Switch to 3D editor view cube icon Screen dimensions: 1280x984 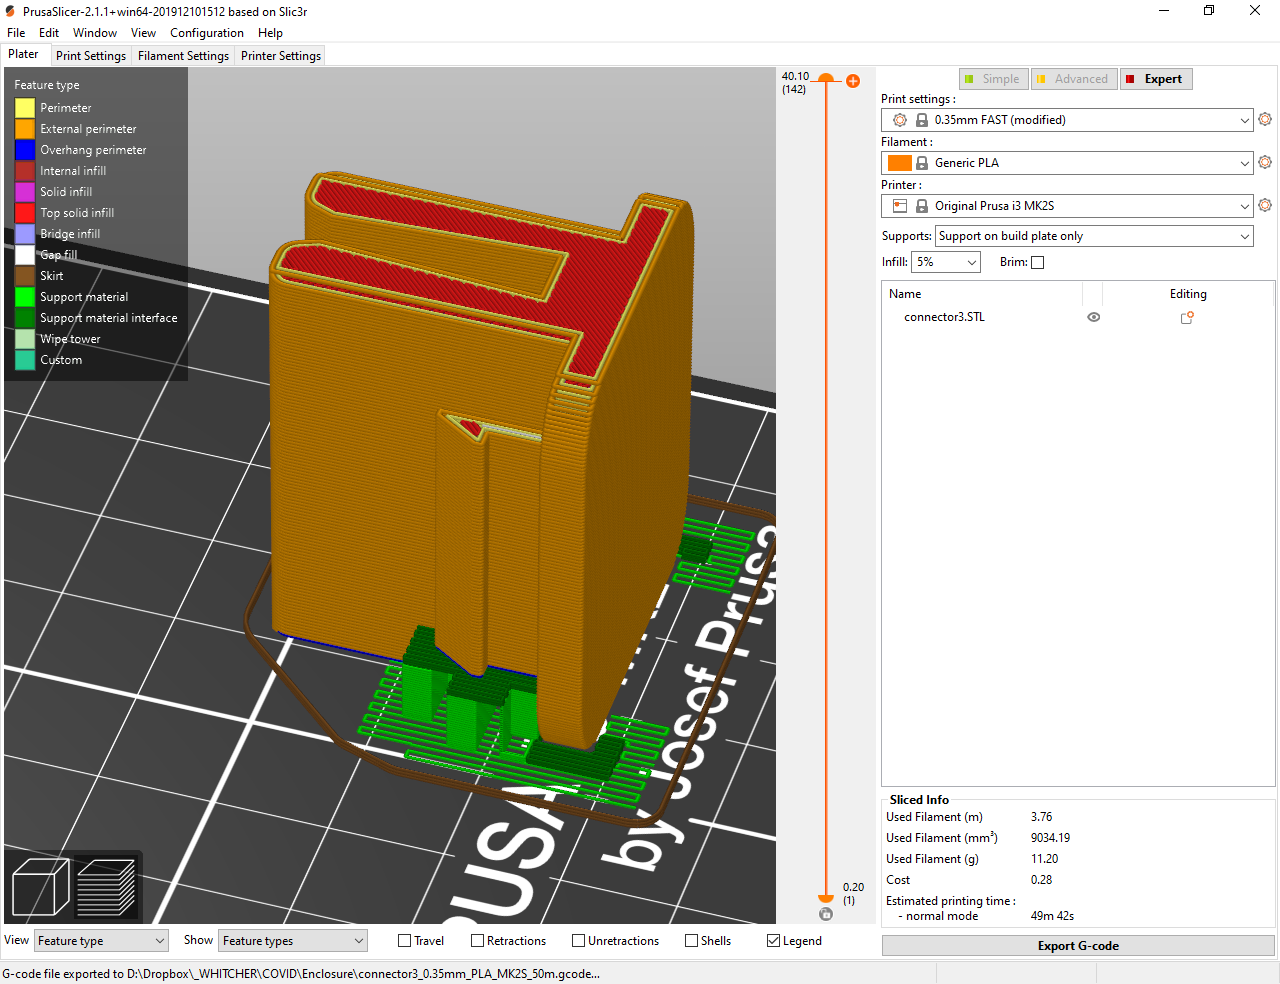pyautogui.click(x=39, y=887)
